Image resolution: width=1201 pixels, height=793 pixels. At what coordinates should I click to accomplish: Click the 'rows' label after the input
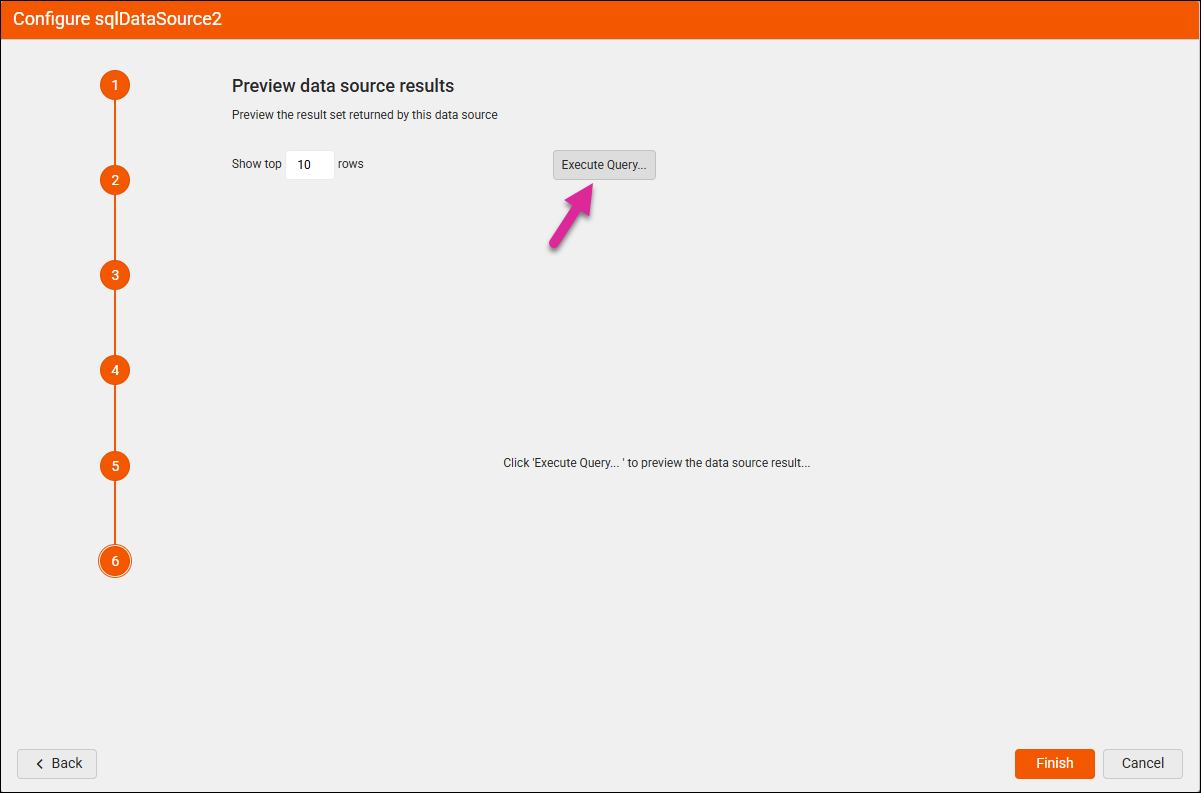[x=351, y=164]
